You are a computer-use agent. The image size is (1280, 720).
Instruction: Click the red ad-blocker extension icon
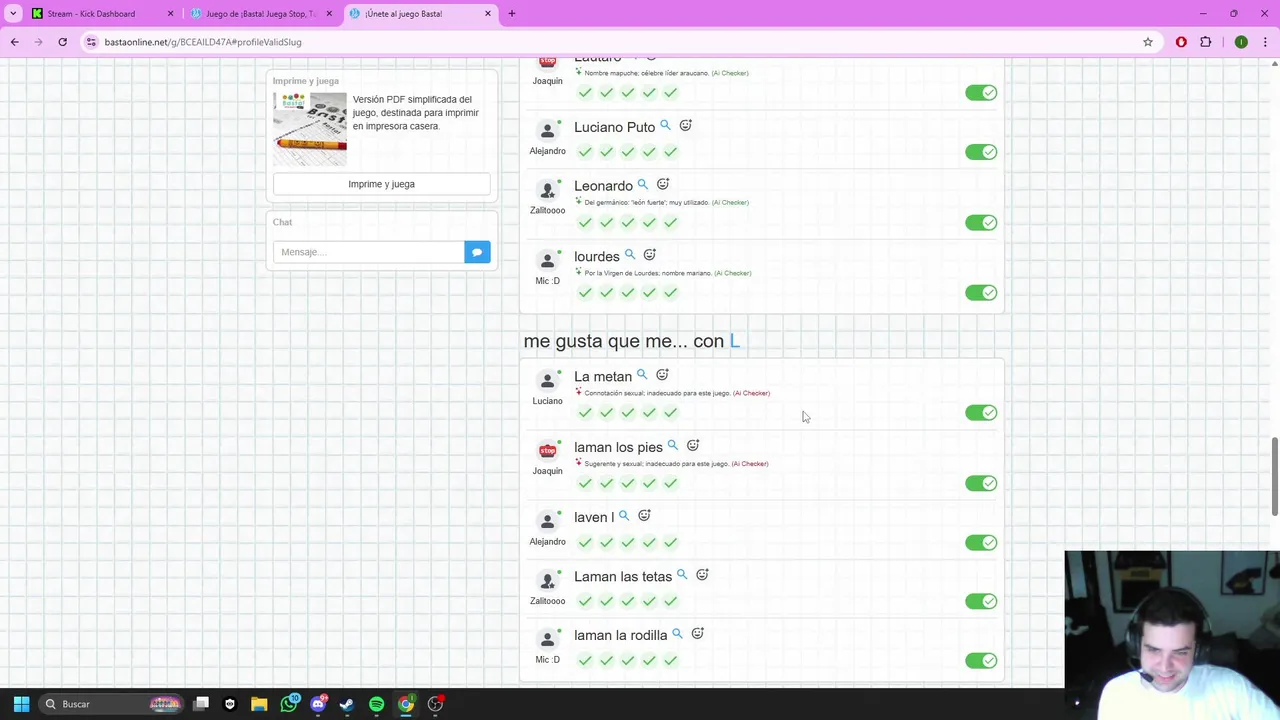(x=1181, y=42)
